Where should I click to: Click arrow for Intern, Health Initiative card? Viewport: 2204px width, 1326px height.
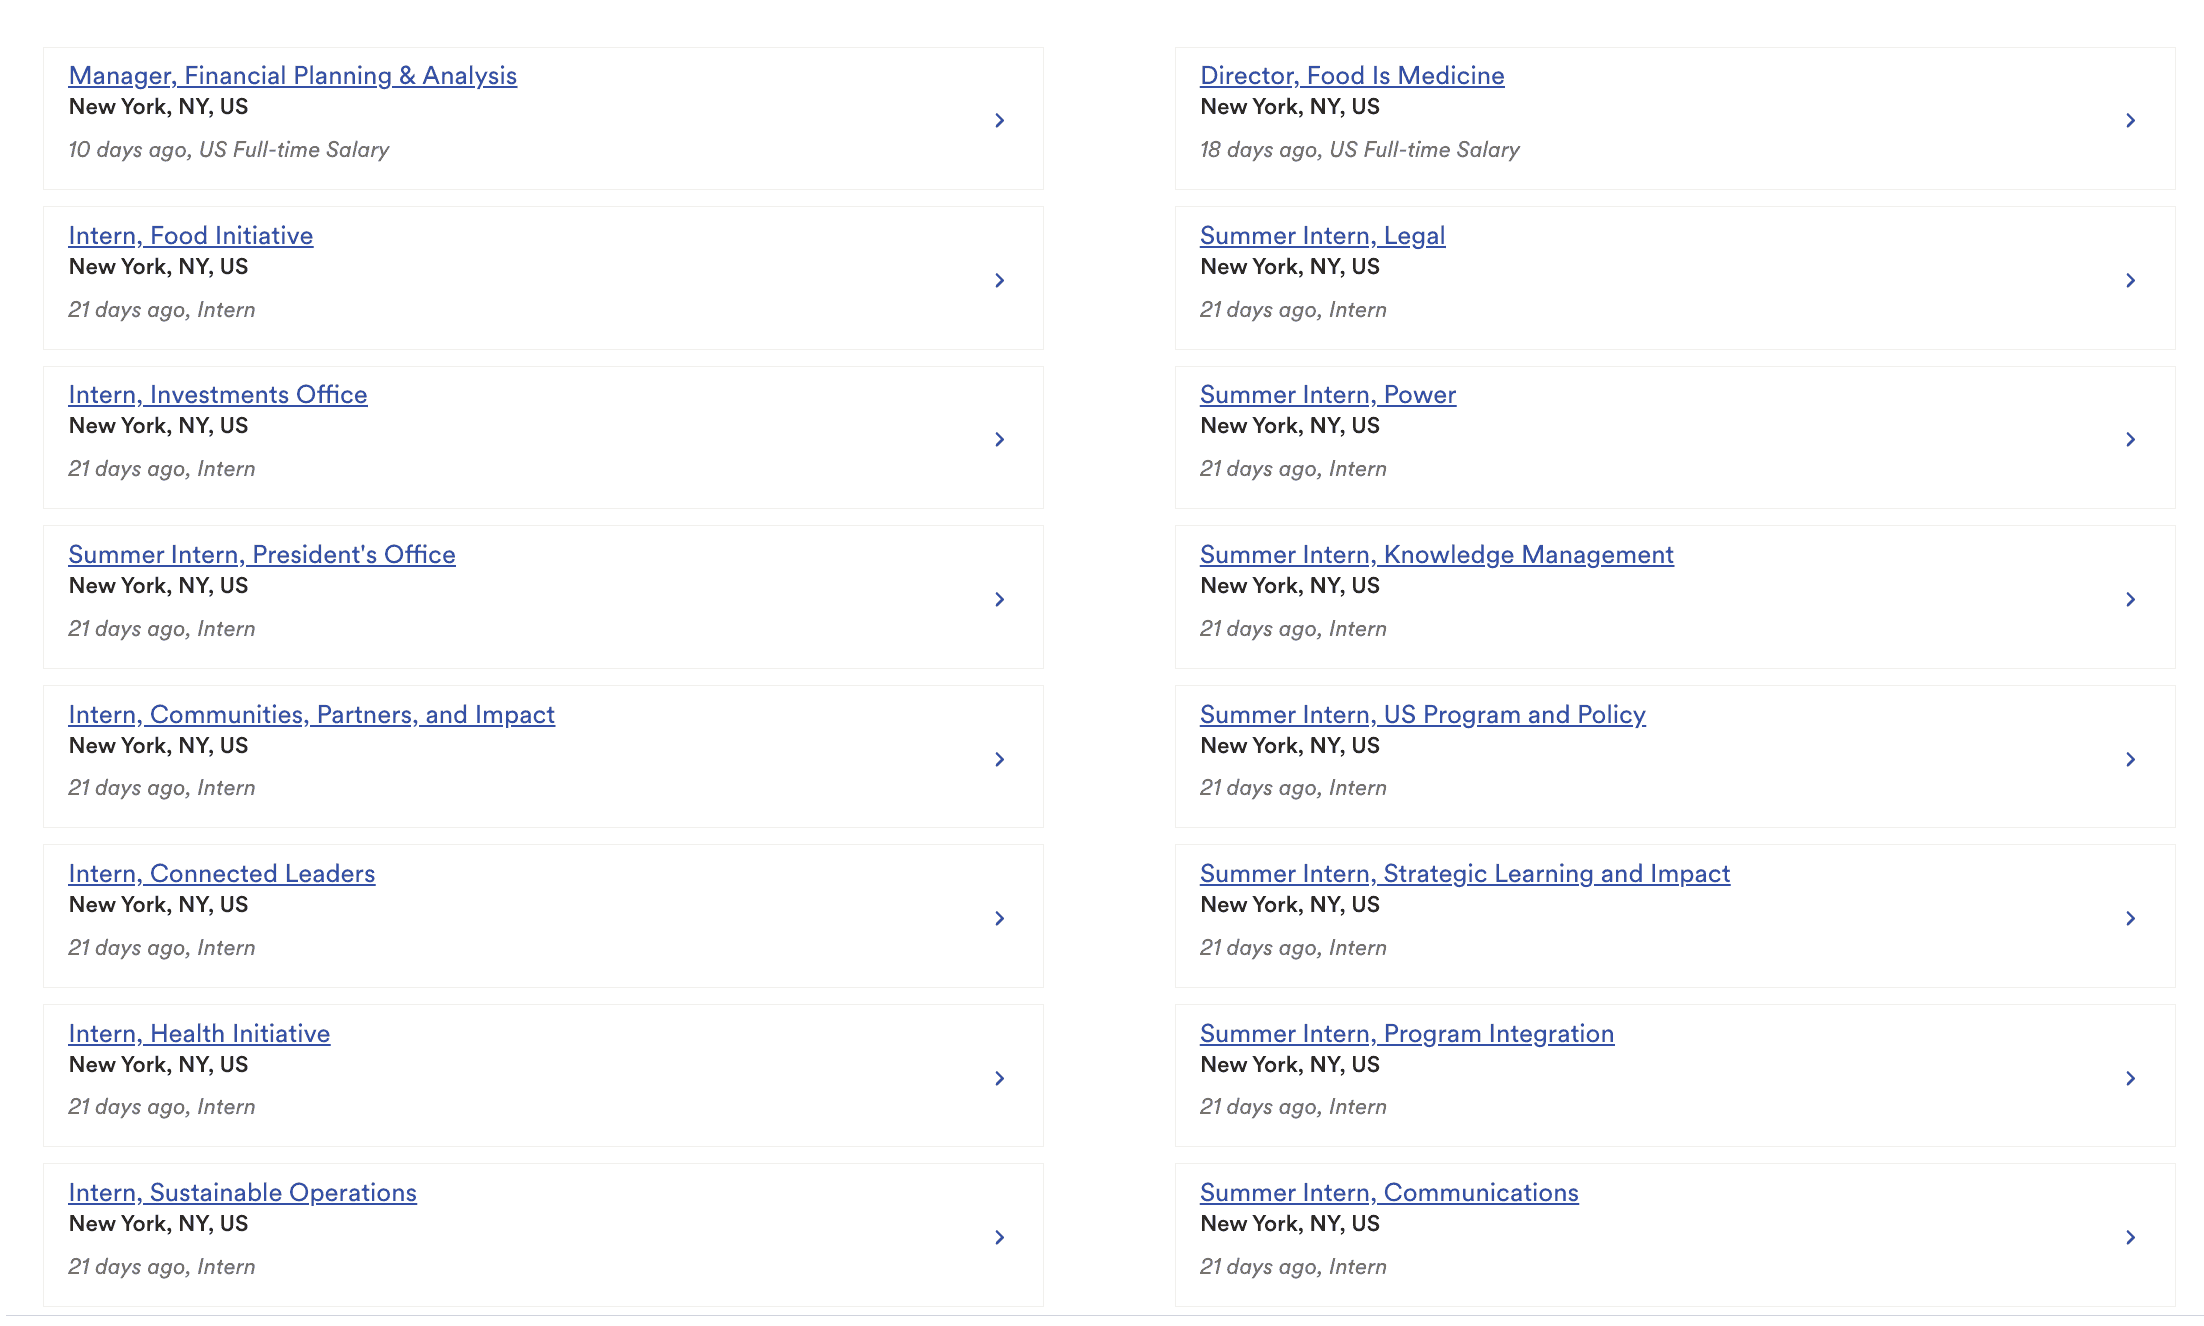coord(999,1078)
